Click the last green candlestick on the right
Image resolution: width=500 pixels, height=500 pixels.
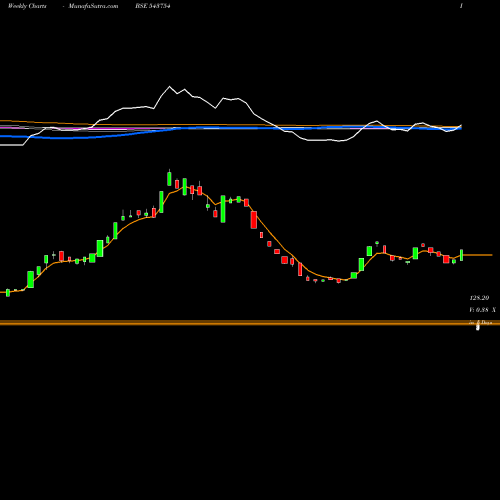click(462, 255)
